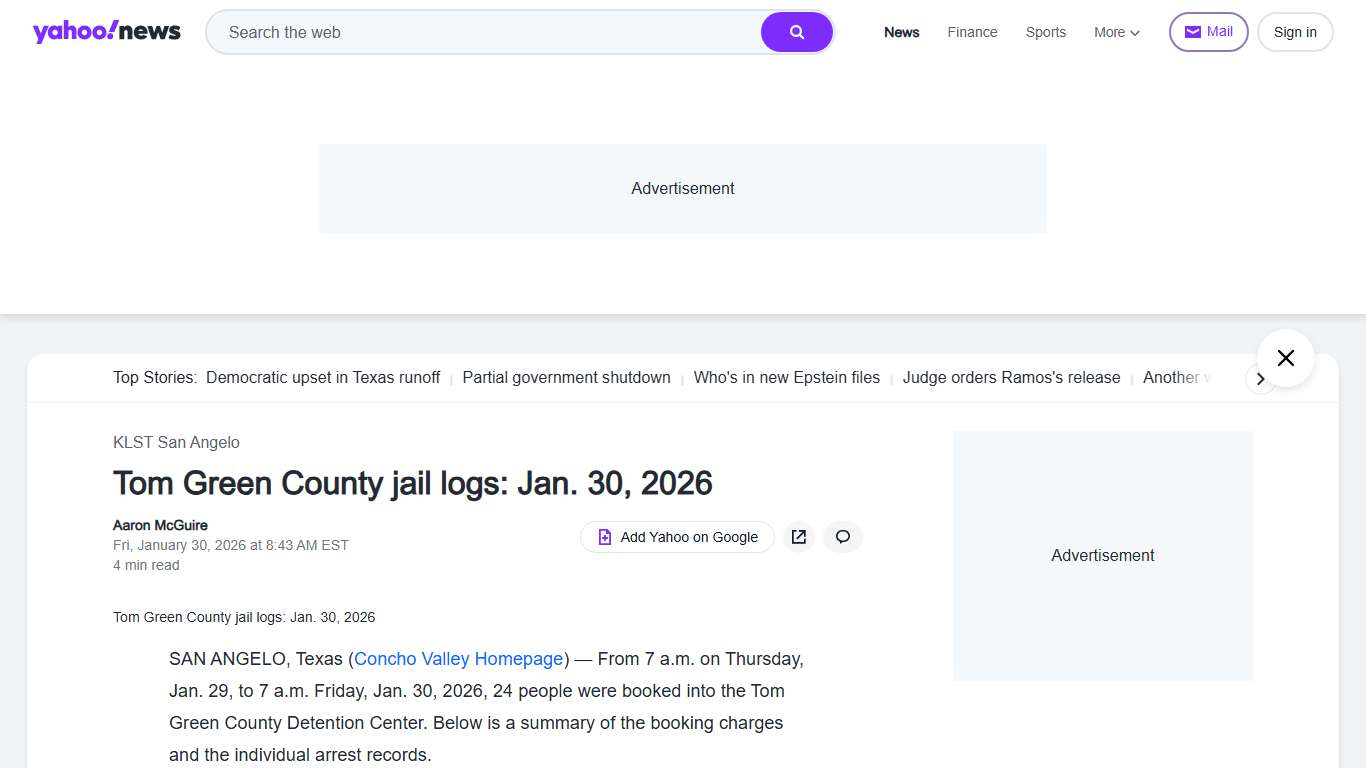Click the document icon beside Add Yahoo text
This screenshot has height=768, width=1366.
pos(604,537)
